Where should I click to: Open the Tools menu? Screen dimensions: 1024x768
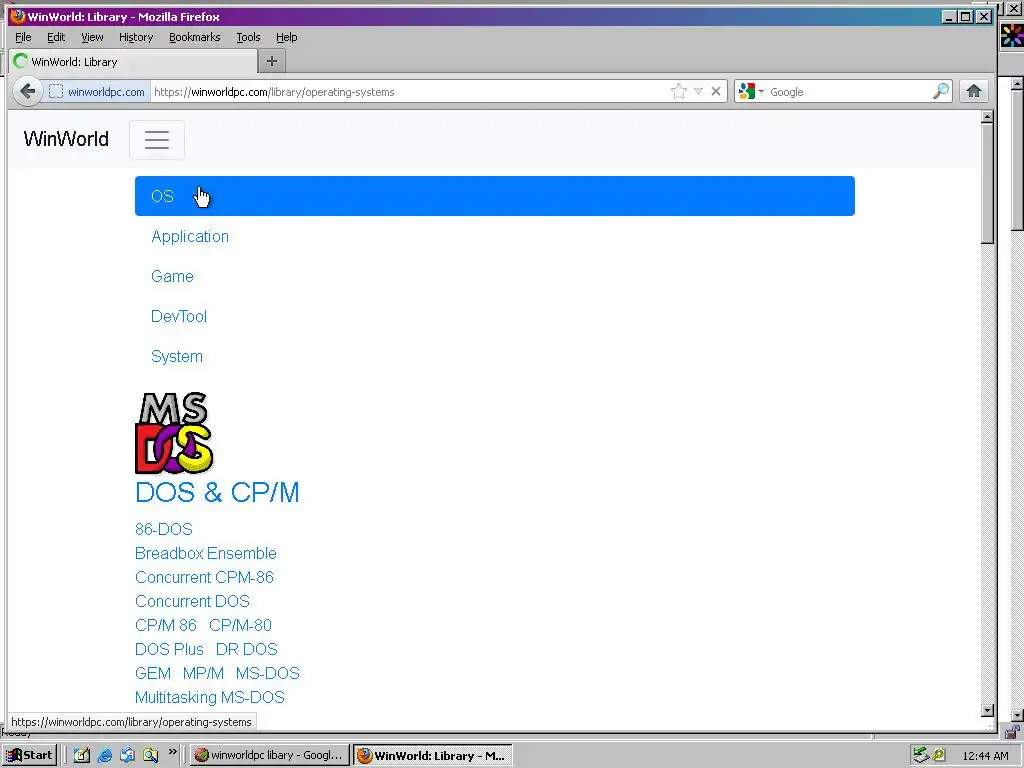pyautogui.click(x=248, y=37)
